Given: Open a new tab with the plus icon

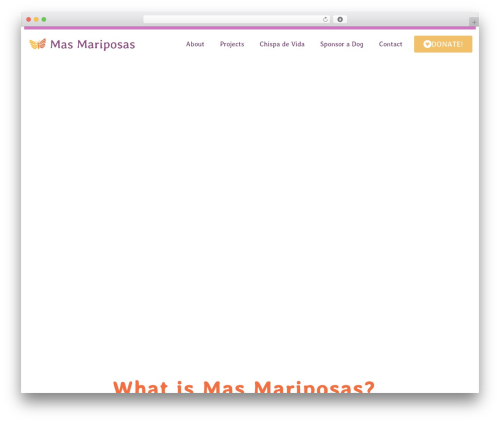Looking at the screenshot, I should coord(474,22).
